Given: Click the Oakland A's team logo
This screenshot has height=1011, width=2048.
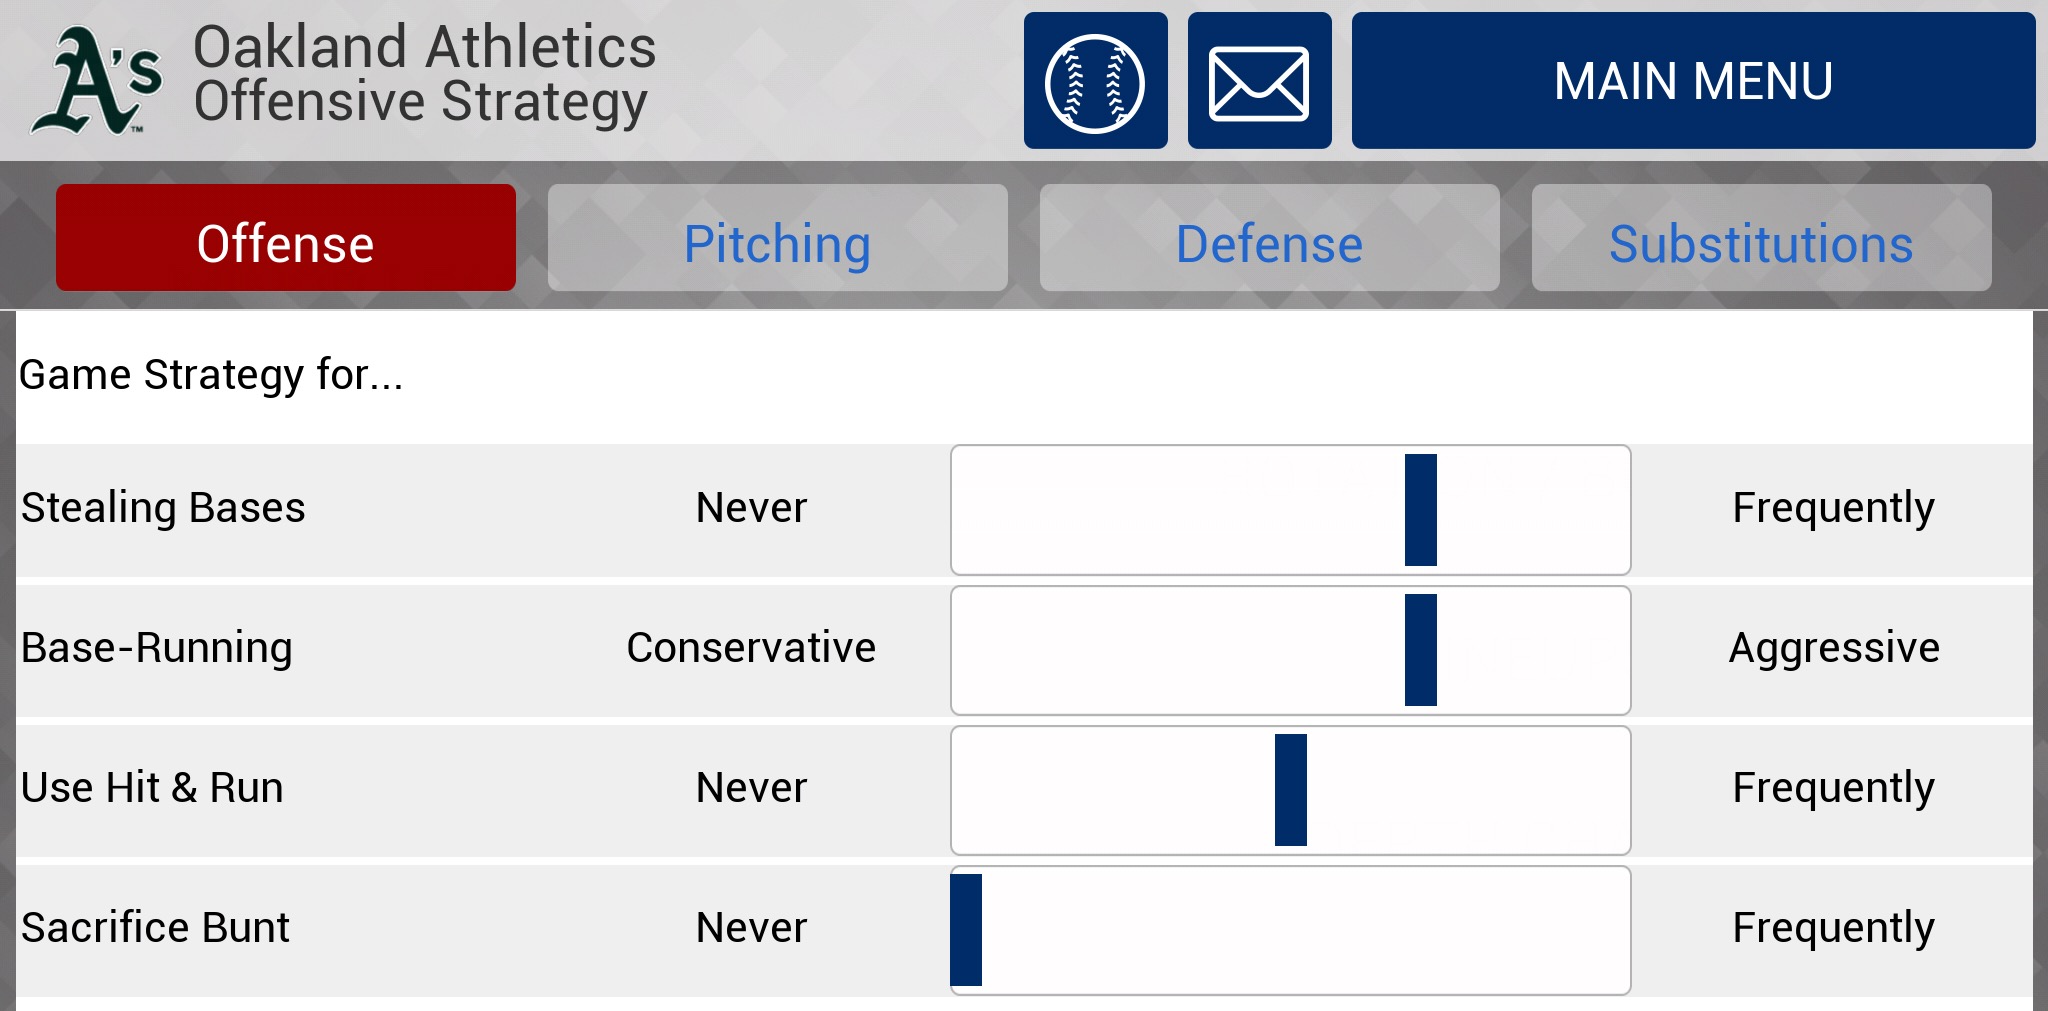Looking at the screenshot, I should 96,81.
